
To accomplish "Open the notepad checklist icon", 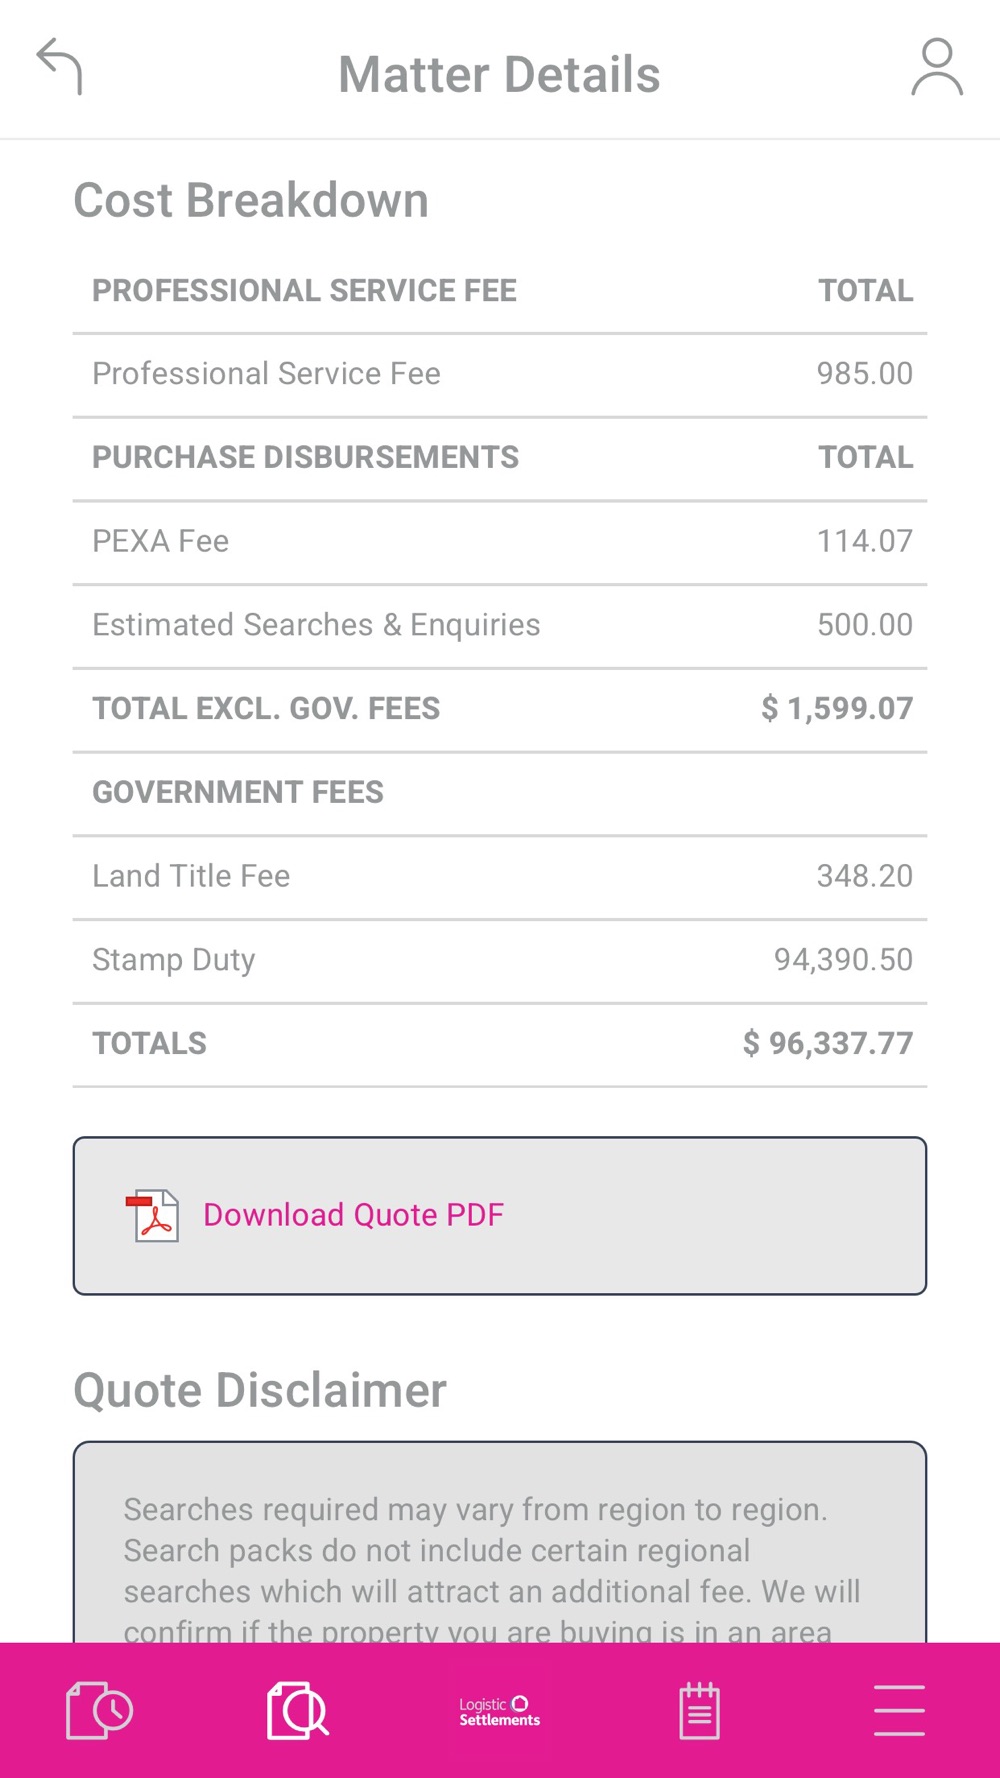I will 699,1710.
